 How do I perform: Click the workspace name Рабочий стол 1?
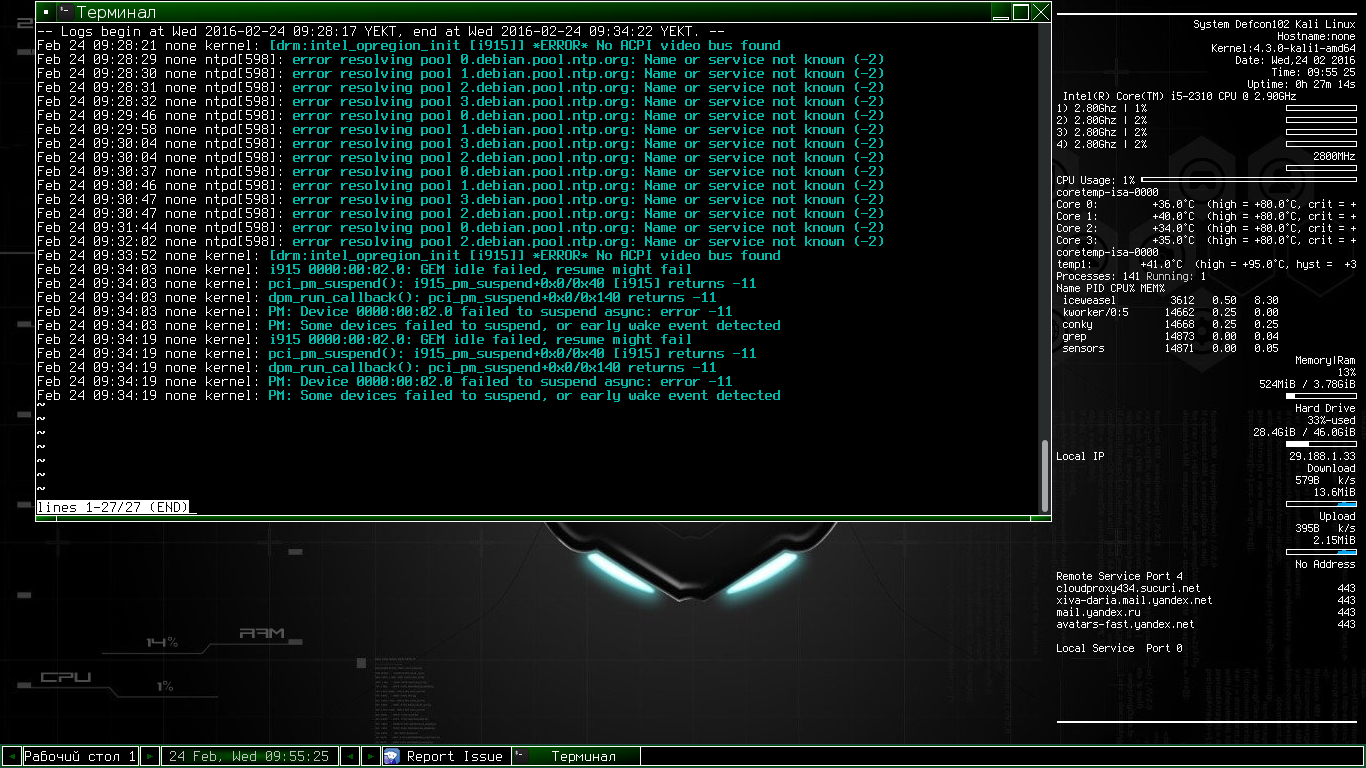(x=80, y=757)
